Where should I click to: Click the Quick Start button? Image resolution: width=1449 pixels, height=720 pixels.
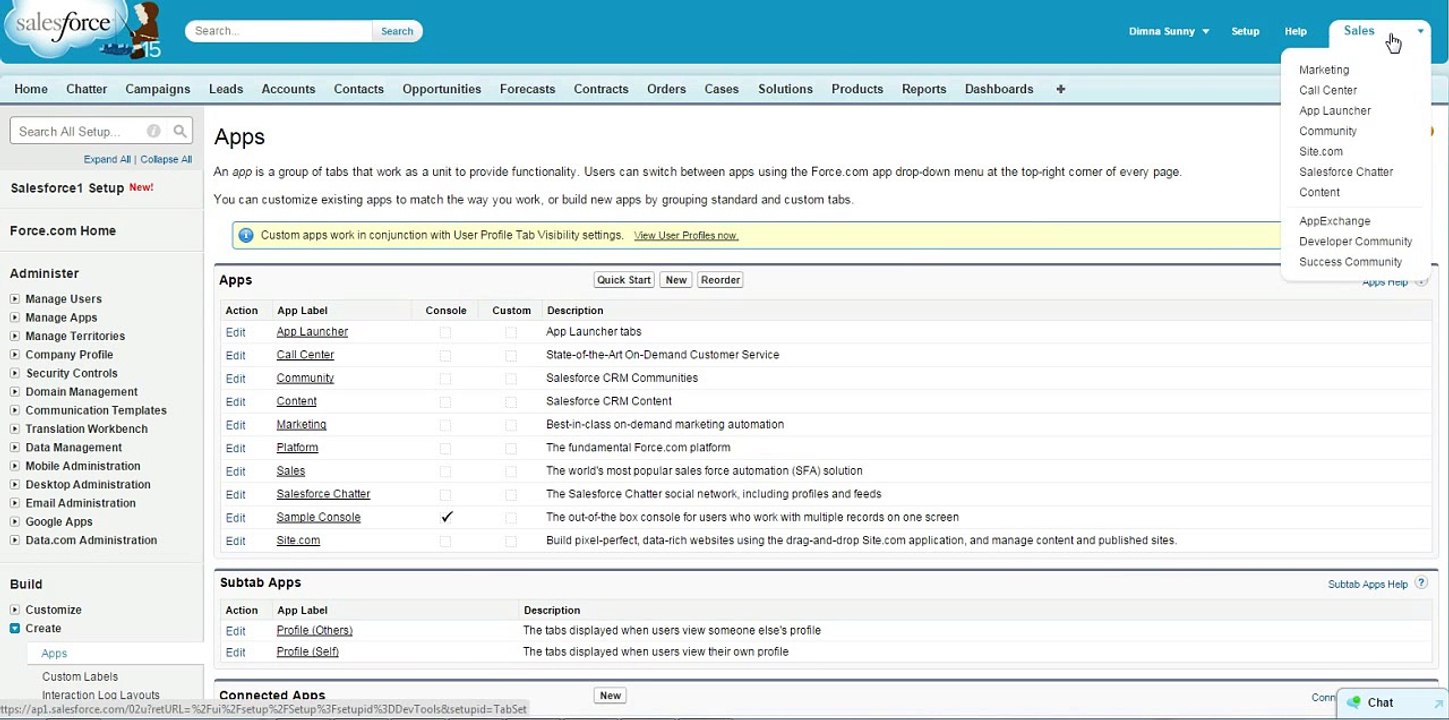(x=624, y=280)
